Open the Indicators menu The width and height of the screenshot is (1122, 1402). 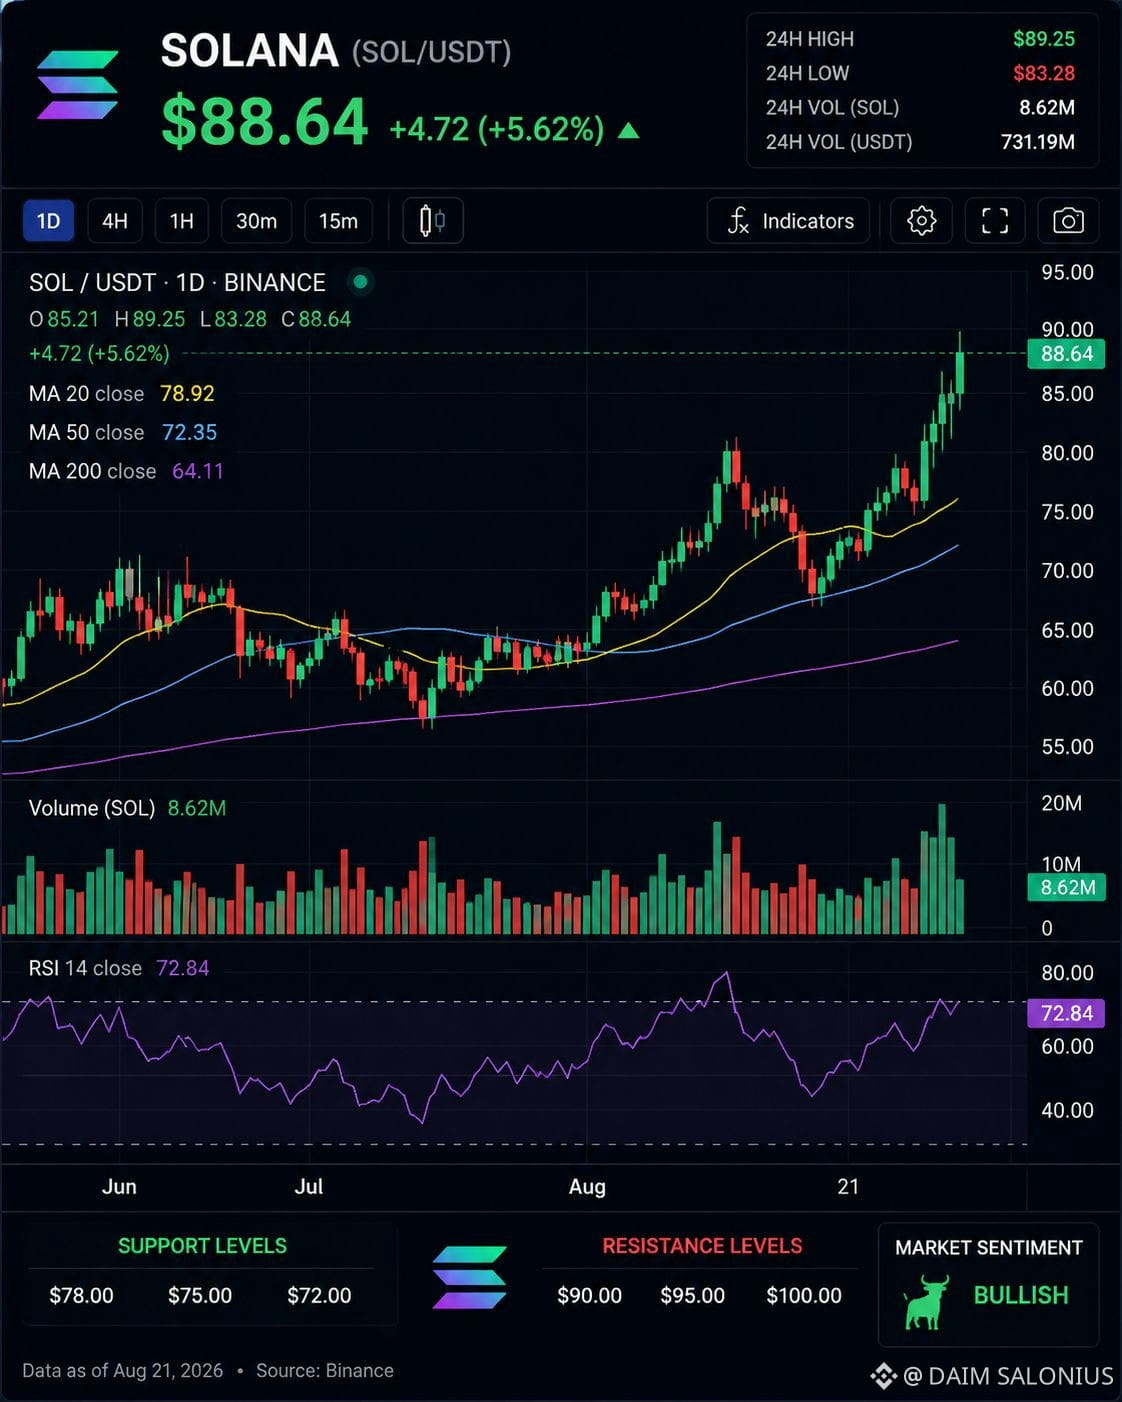pyautogui.click(x=788, y=221)
